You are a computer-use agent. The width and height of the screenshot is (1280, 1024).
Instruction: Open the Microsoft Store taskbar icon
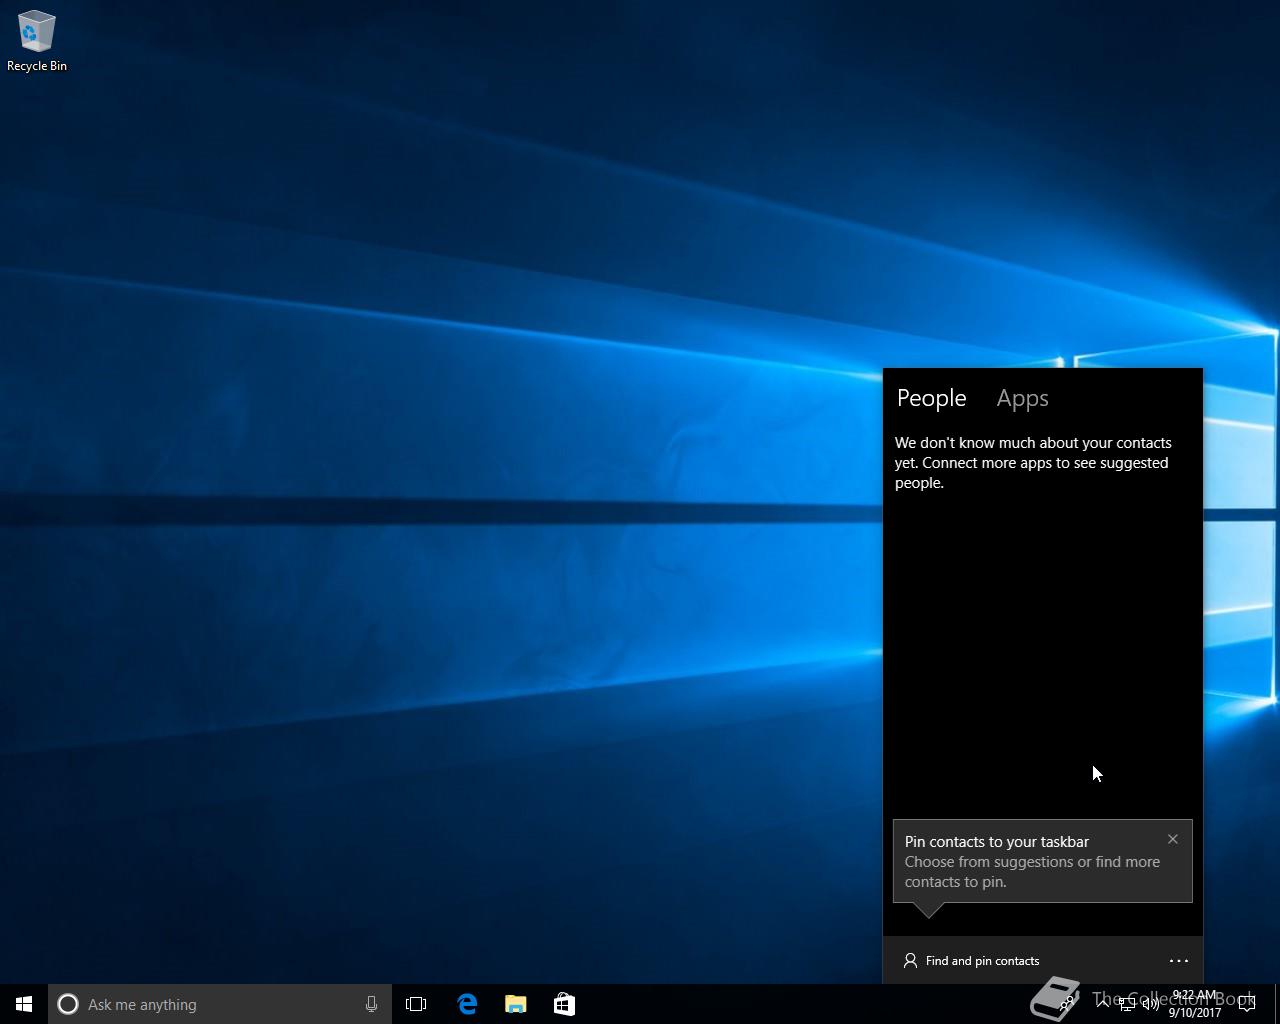pyautogui.click(x=564, y=1004)
